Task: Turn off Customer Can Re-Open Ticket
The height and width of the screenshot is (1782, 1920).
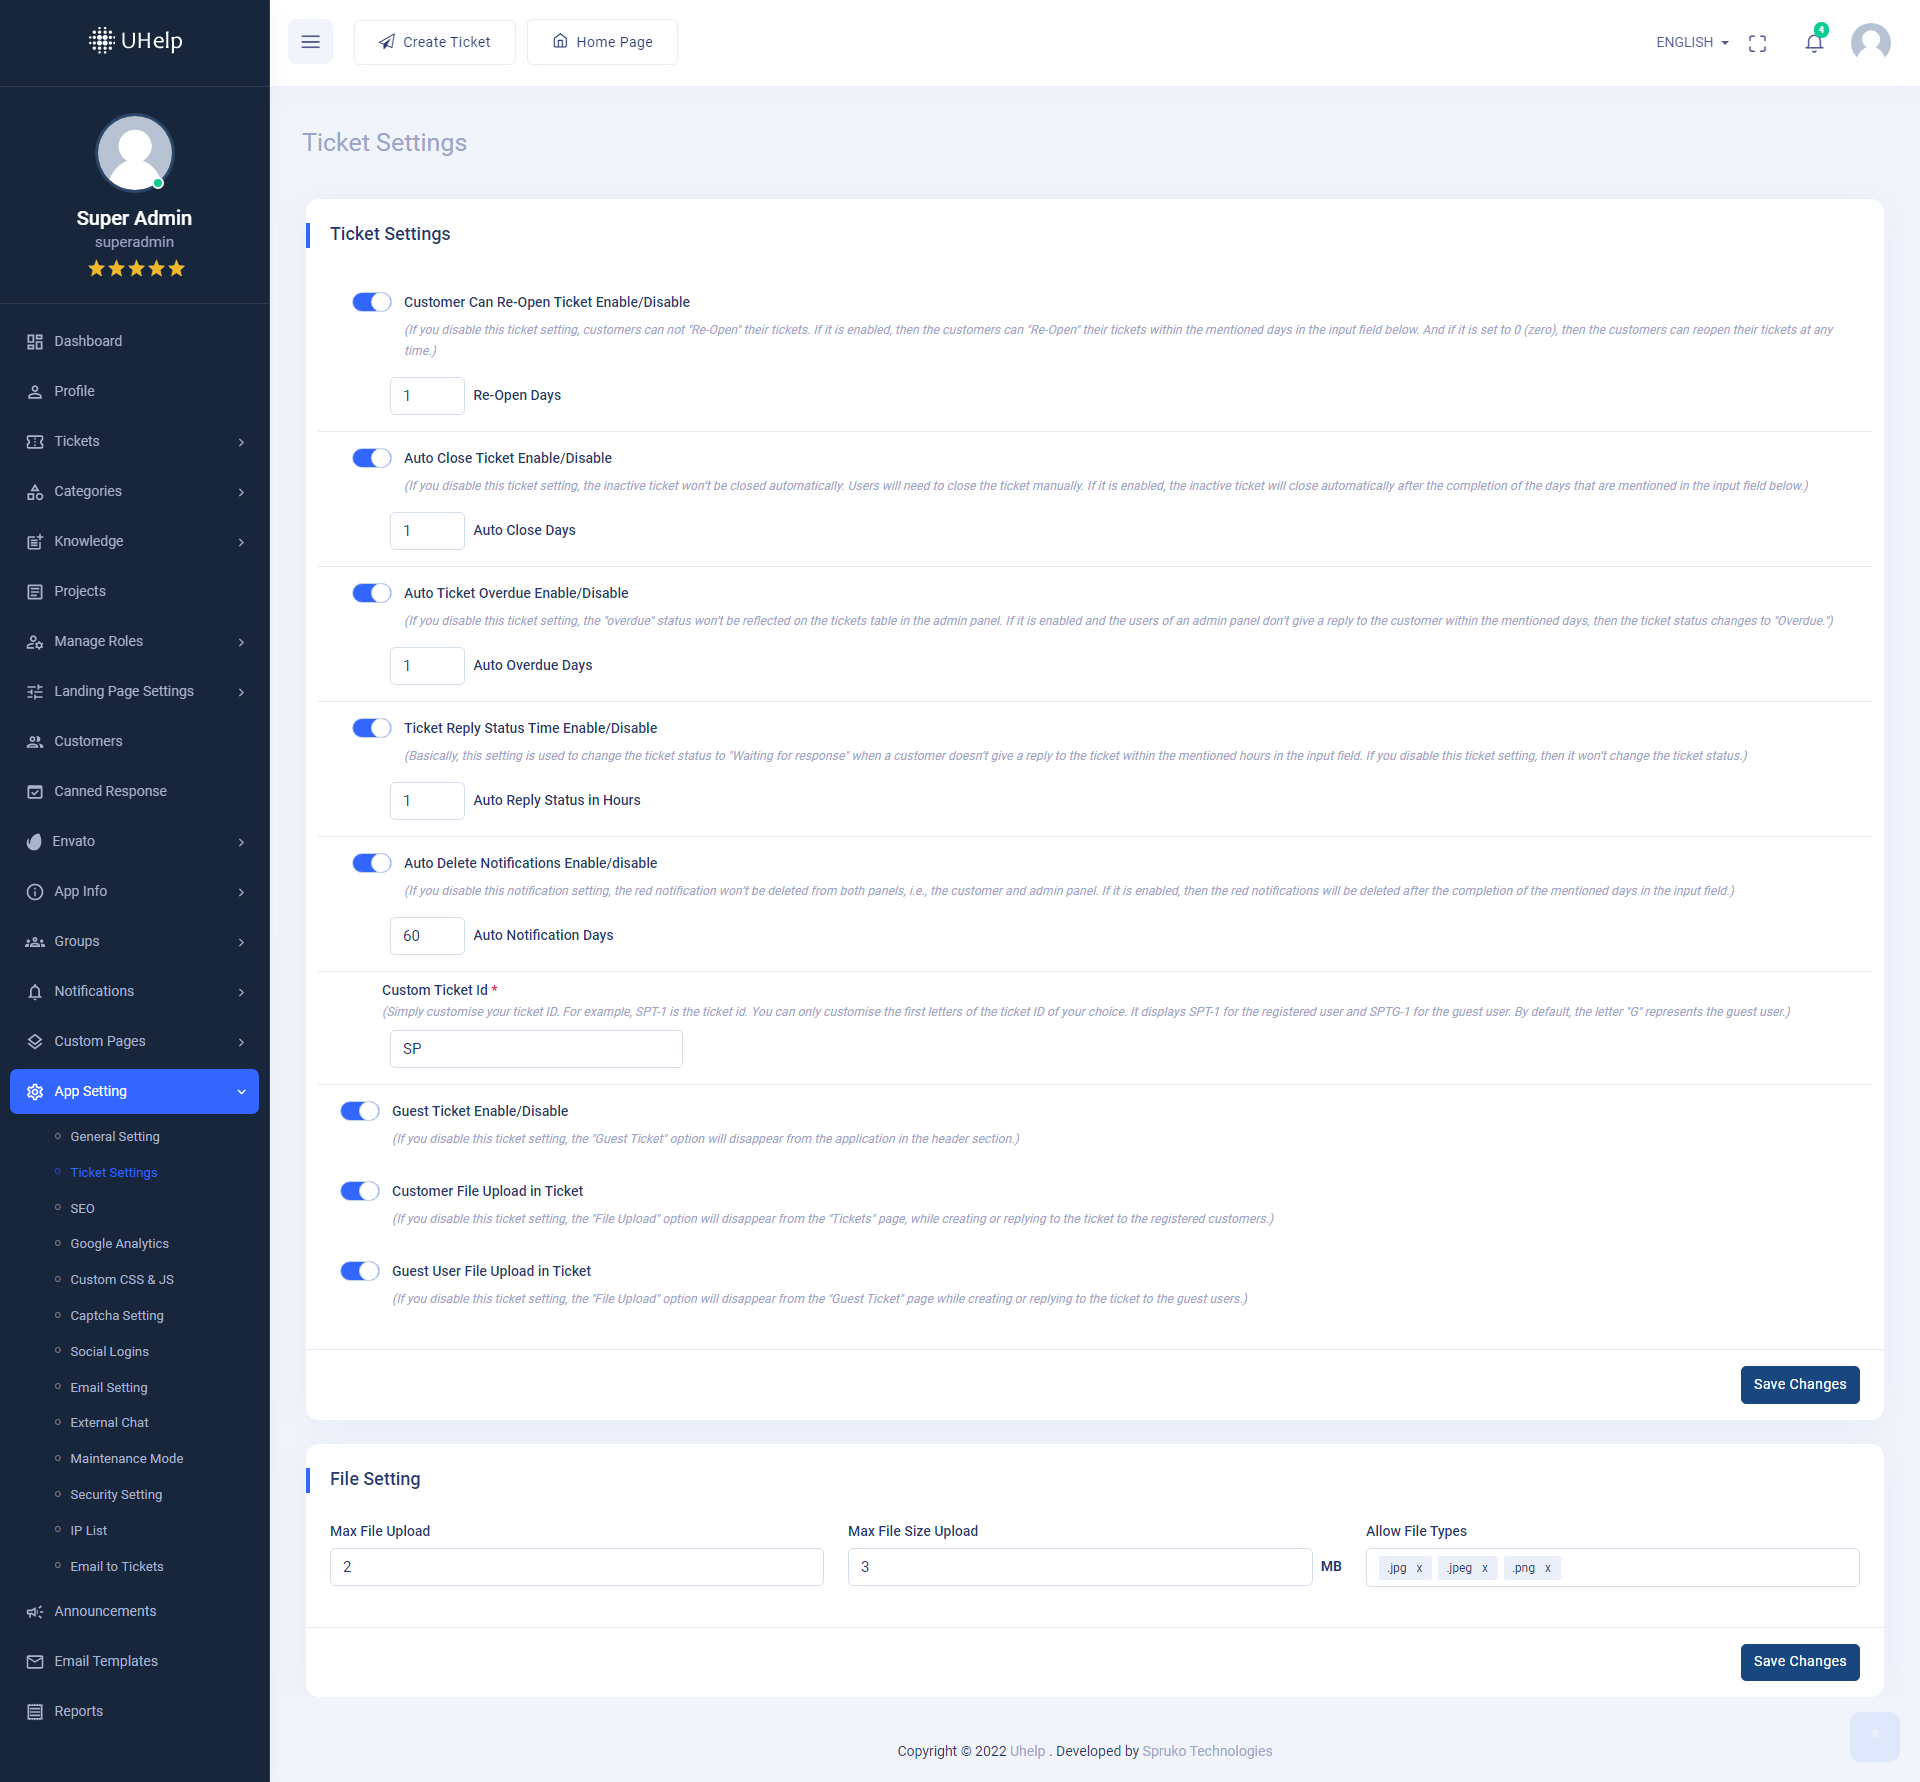Action: coord(371,302)
